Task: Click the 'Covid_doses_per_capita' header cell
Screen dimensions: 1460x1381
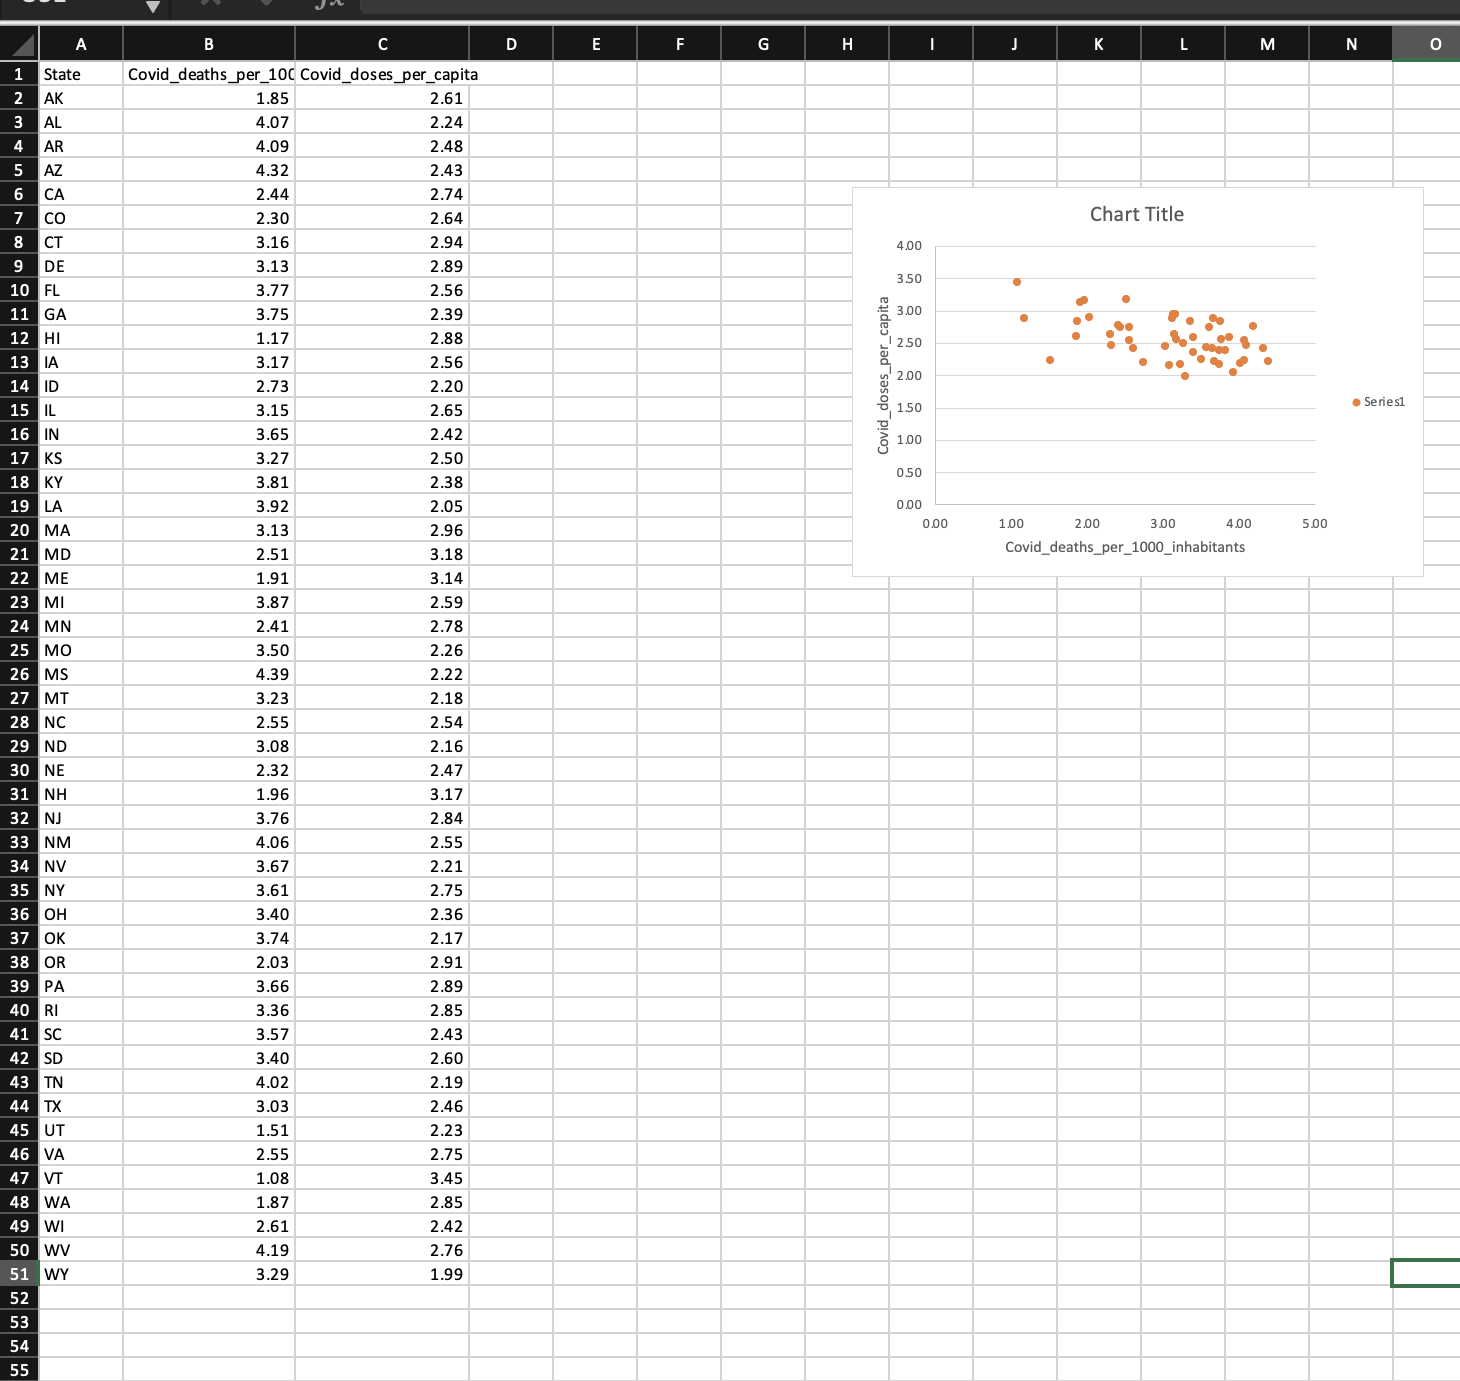Action: [x=382, y=74]
